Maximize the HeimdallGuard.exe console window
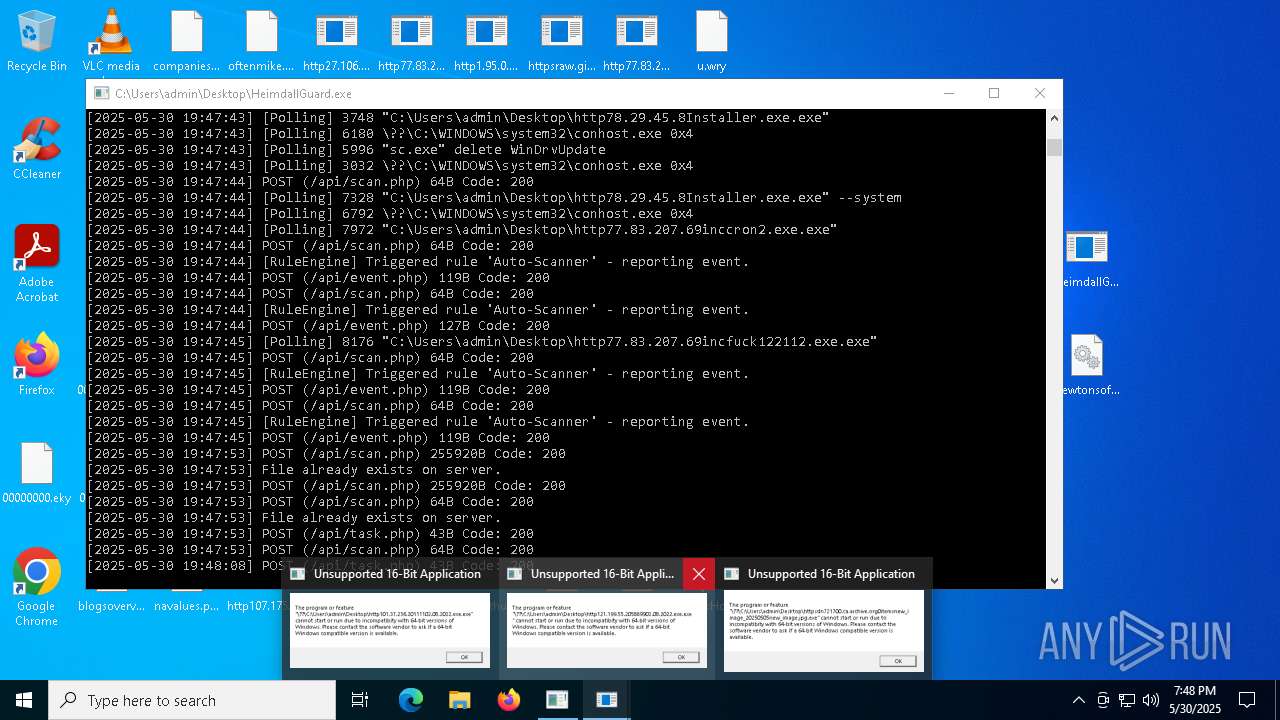Viewport: 1280px width, 720px height. coord(994,93)
